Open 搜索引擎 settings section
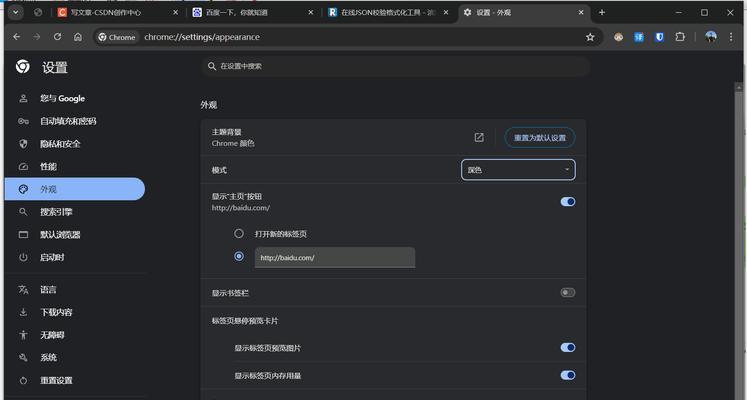This screenshot has width=747, height=400. point(75,212)
